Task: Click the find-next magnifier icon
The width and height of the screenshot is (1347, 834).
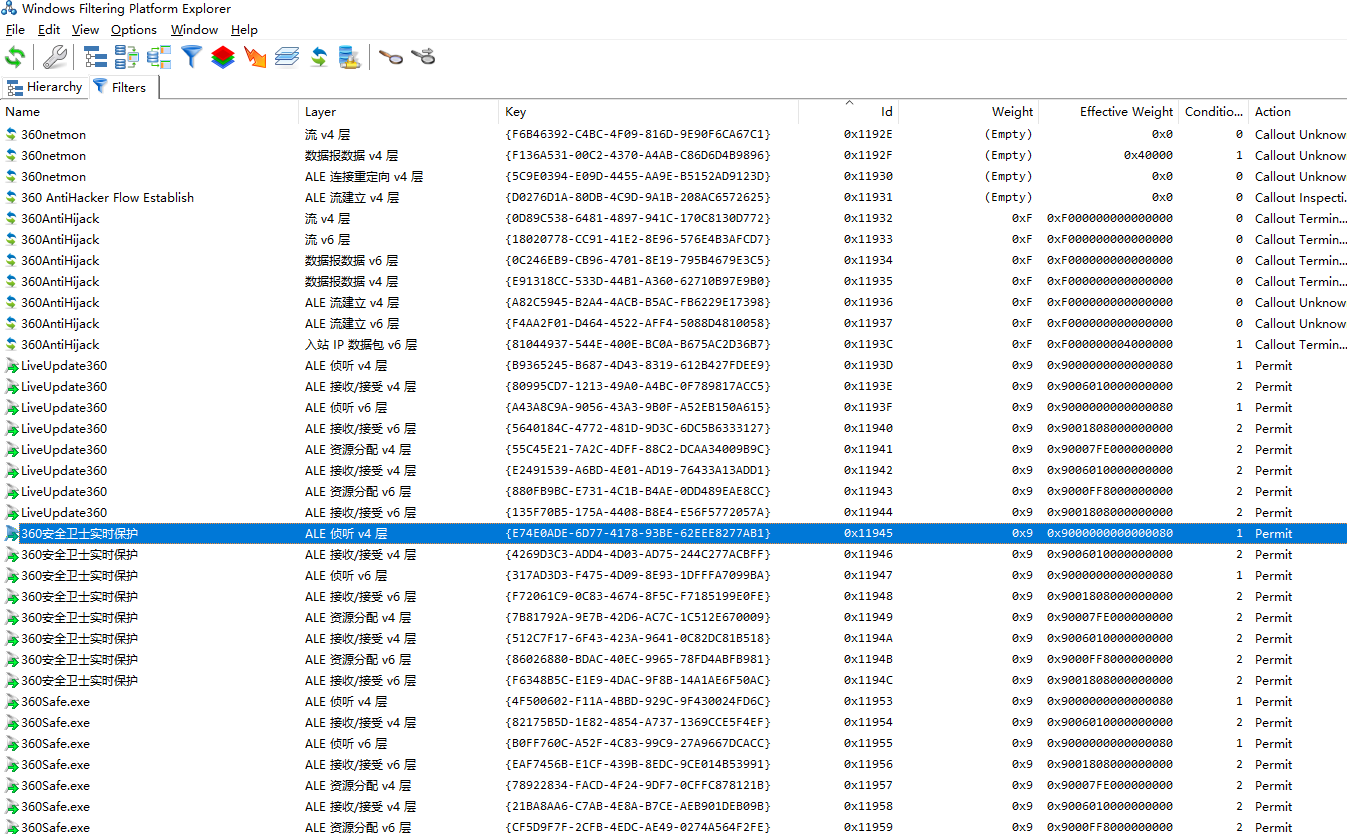Action: pyautogui.click(x=423, y=57)
